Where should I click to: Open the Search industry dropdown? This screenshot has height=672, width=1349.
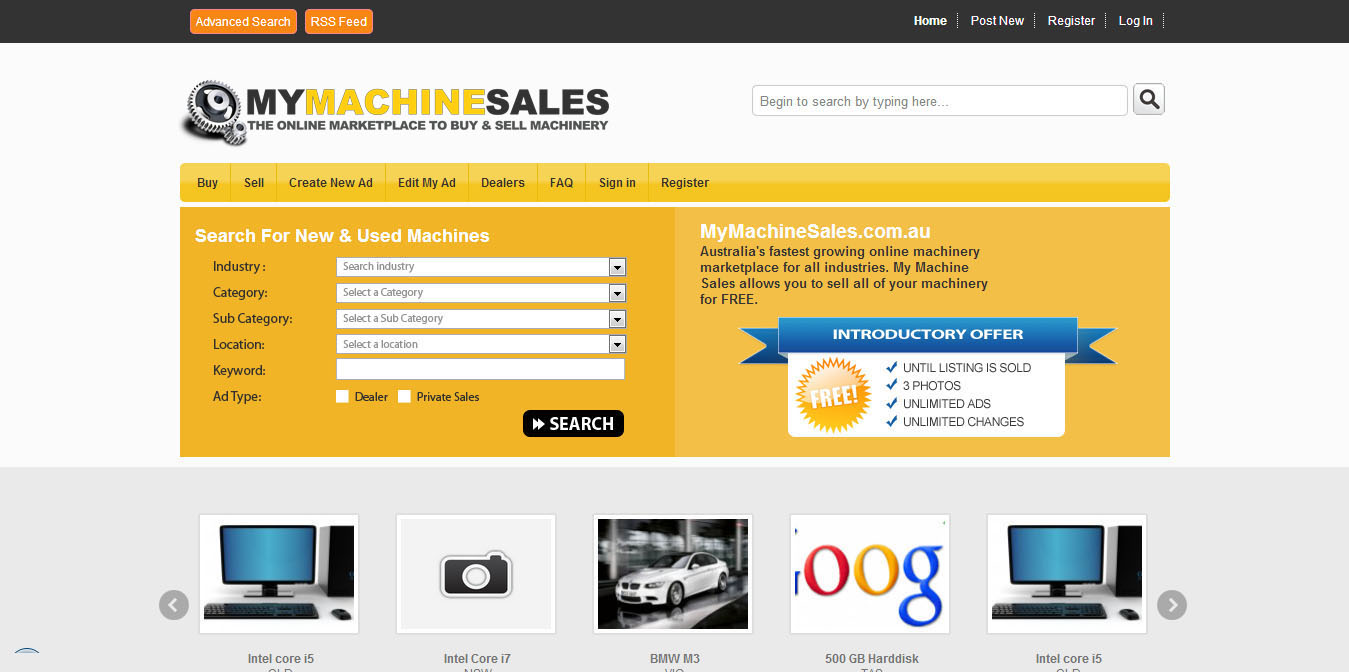(x=481, y=267)
